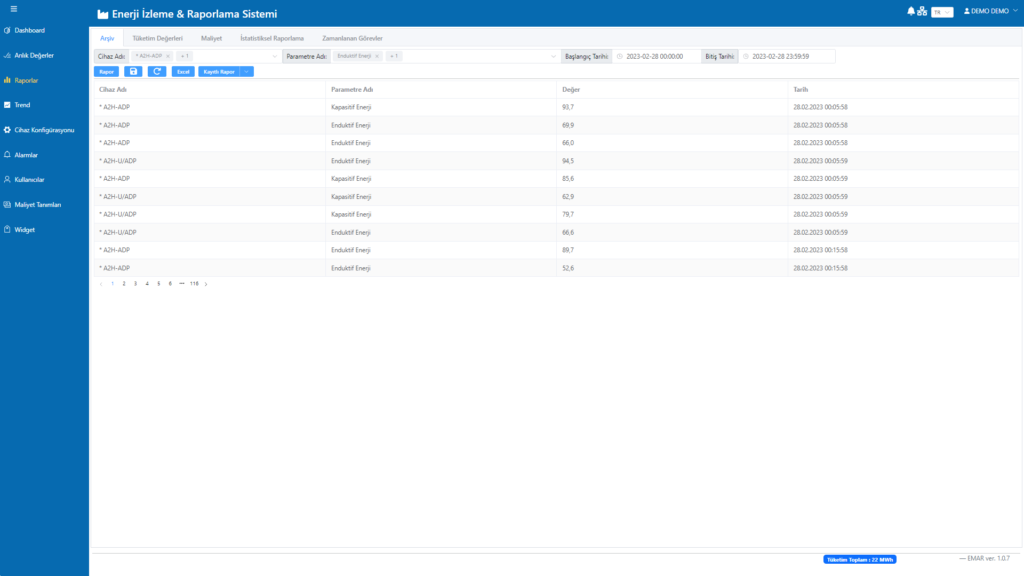Screen dimensions: 1024x576
Task: Click the value cell 62,9
Action: point(568,197)
